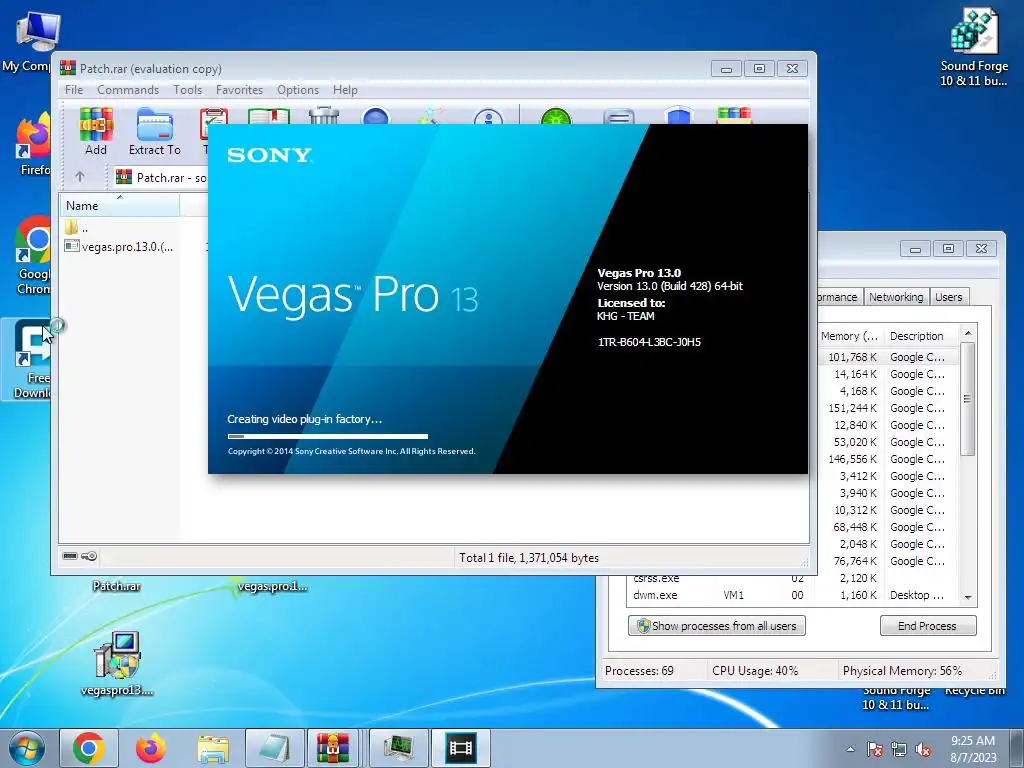The width and height of the screenshot is (1024, 768).
Task: Select the '..' parent folder row in WinRAR
Action: (76, 228)
